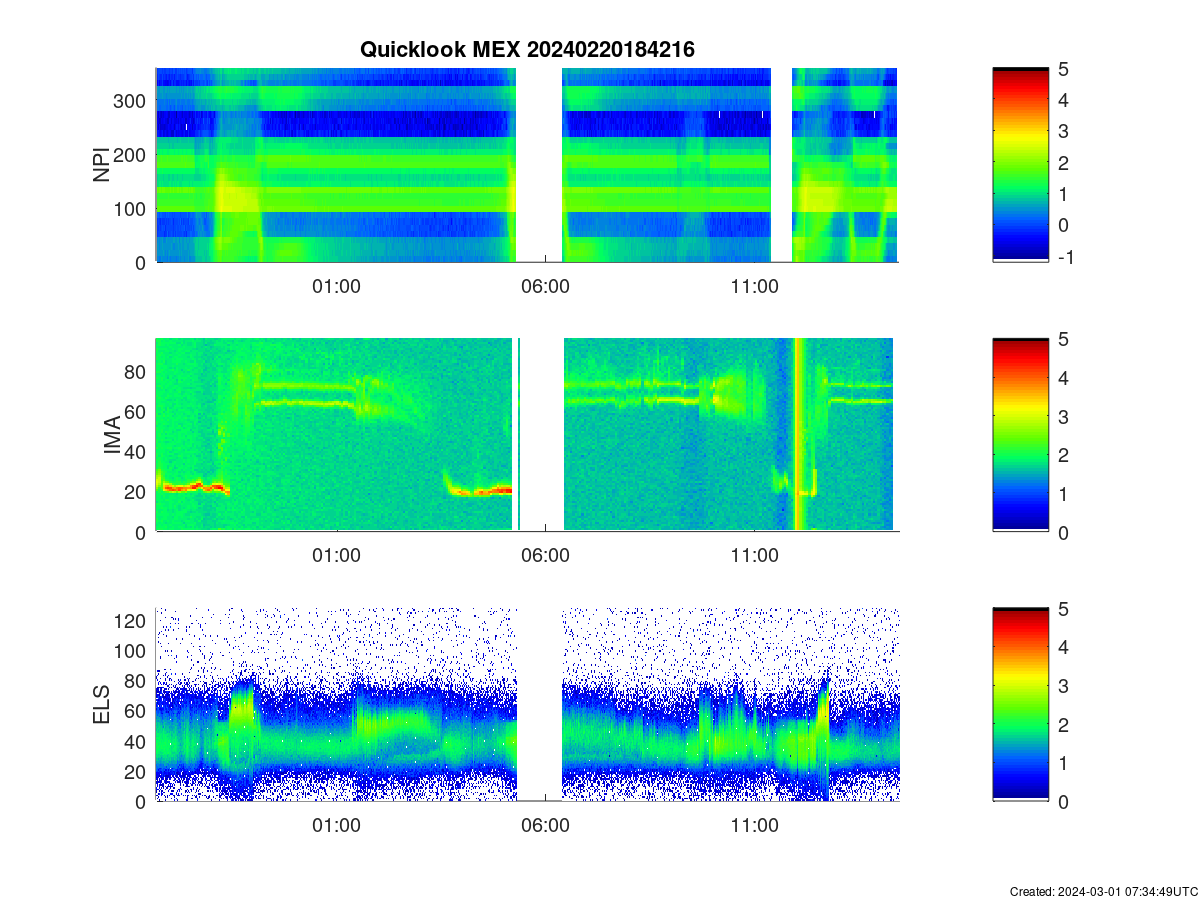Click the 20 tick on the IMA axis

(136, 492)
